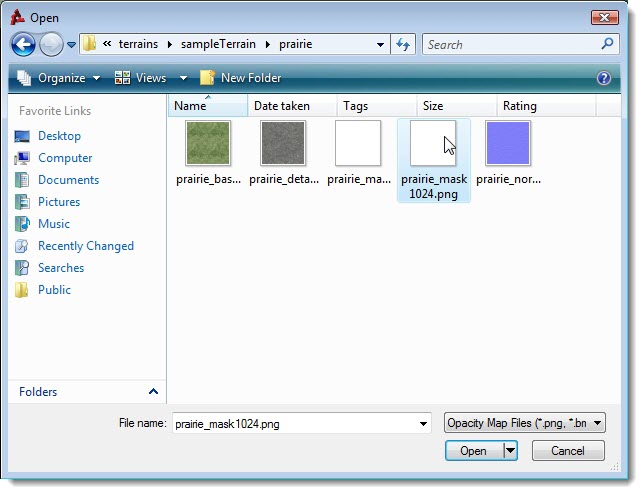The height and width of the screenshot is (494, 643).
Task: Sort by the Tags column header
Action: [x=376, y=106]
